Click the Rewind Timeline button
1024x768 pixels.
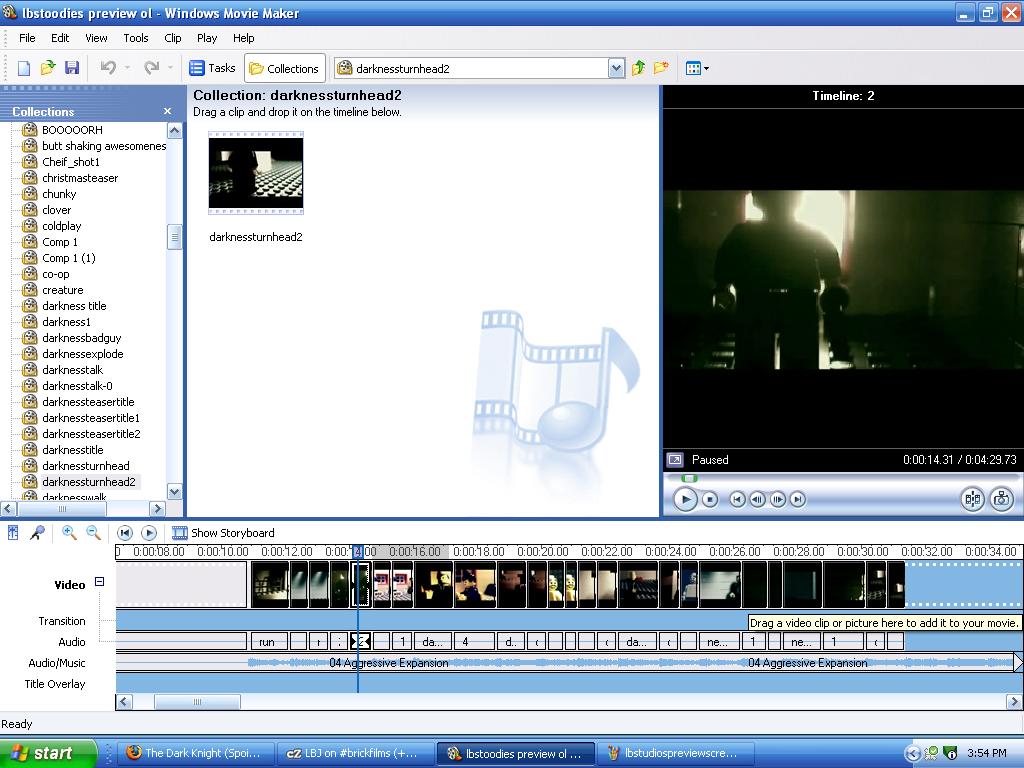(x=124, y=533)
